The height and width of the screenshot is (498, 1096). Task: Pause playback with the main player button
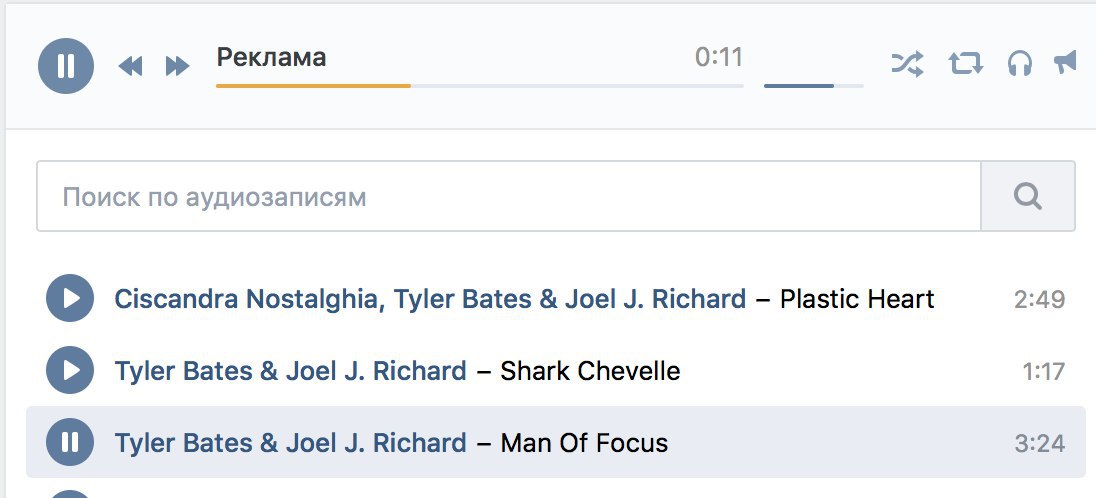click(66, 66)
